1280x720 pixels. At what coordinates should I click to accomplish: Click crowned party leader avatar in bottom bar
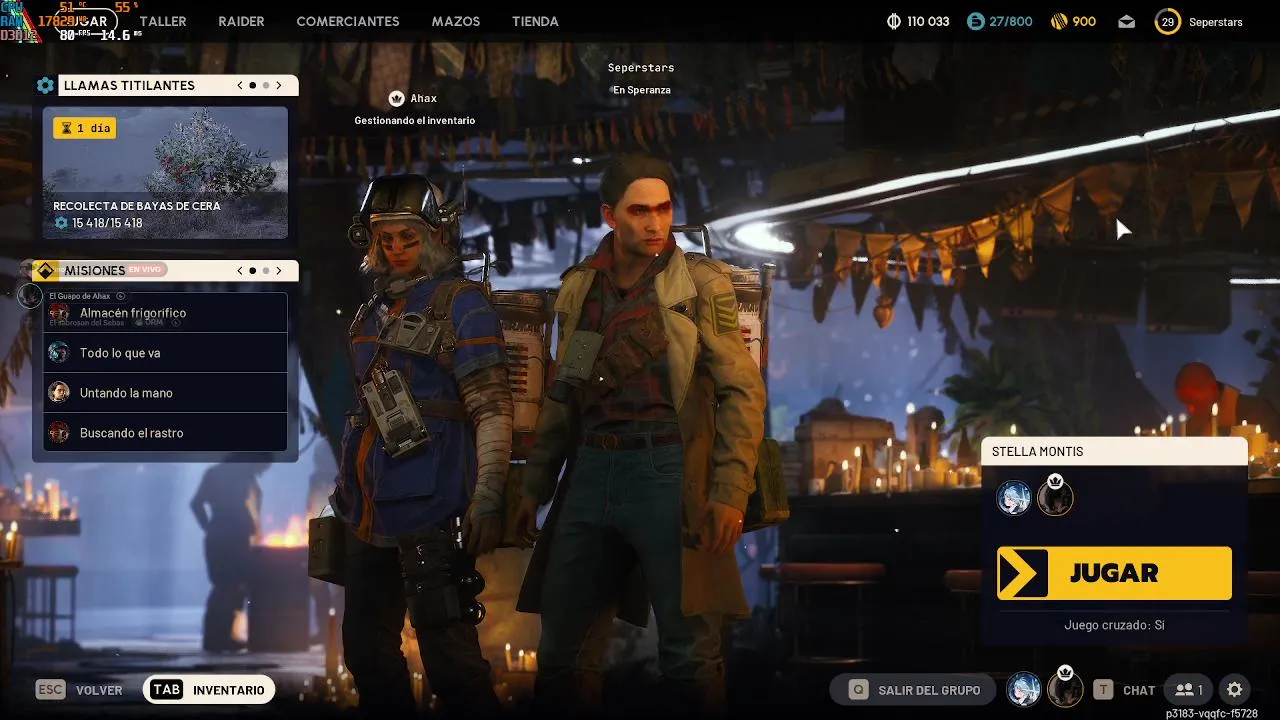tap(1066, 688)
